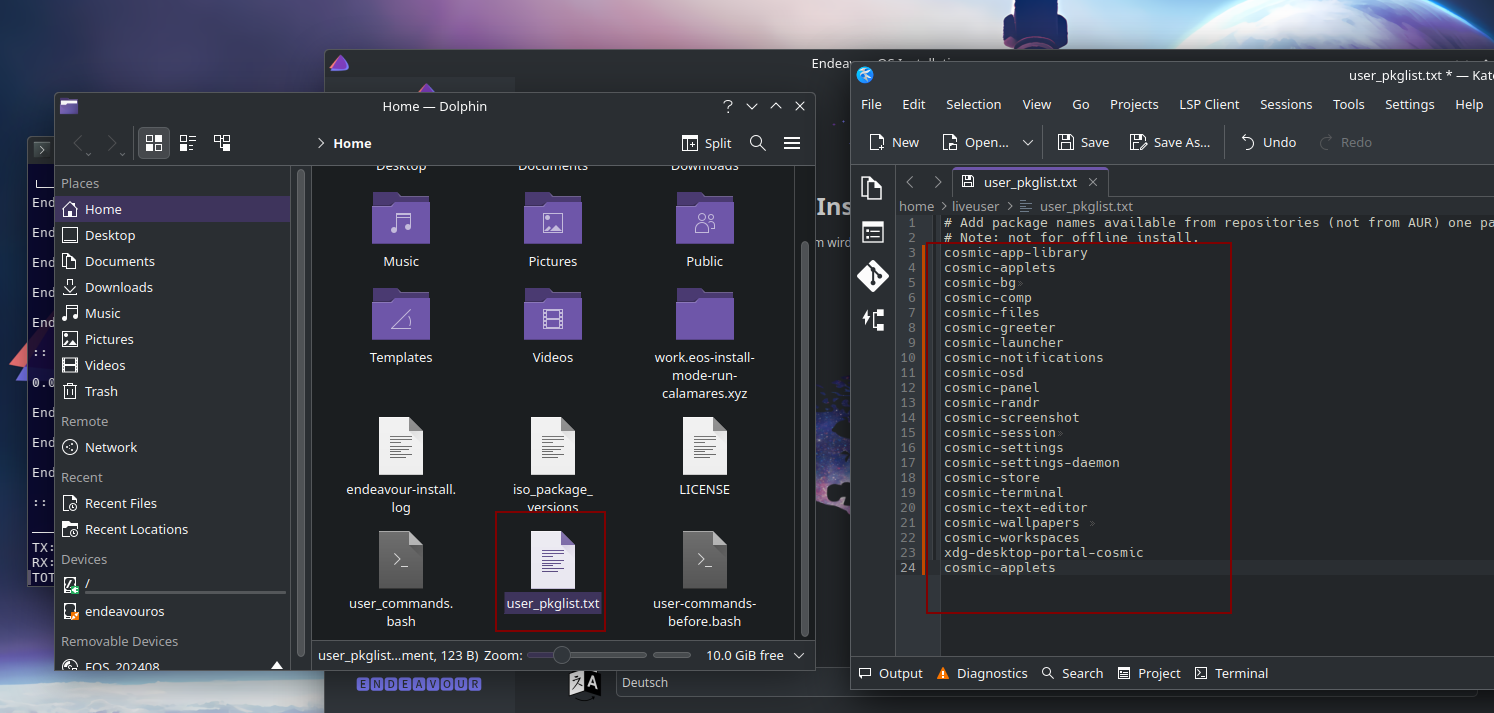Switch Dolphin to Details tree view mode
This screenshot has height=713, width=1494.
(222, 143)
